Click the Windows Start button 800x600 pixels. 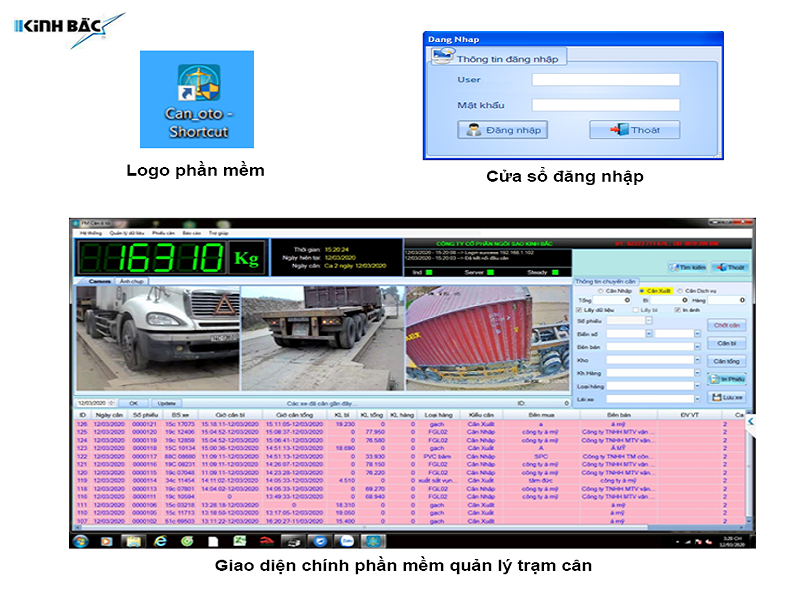tap(80, 541)
